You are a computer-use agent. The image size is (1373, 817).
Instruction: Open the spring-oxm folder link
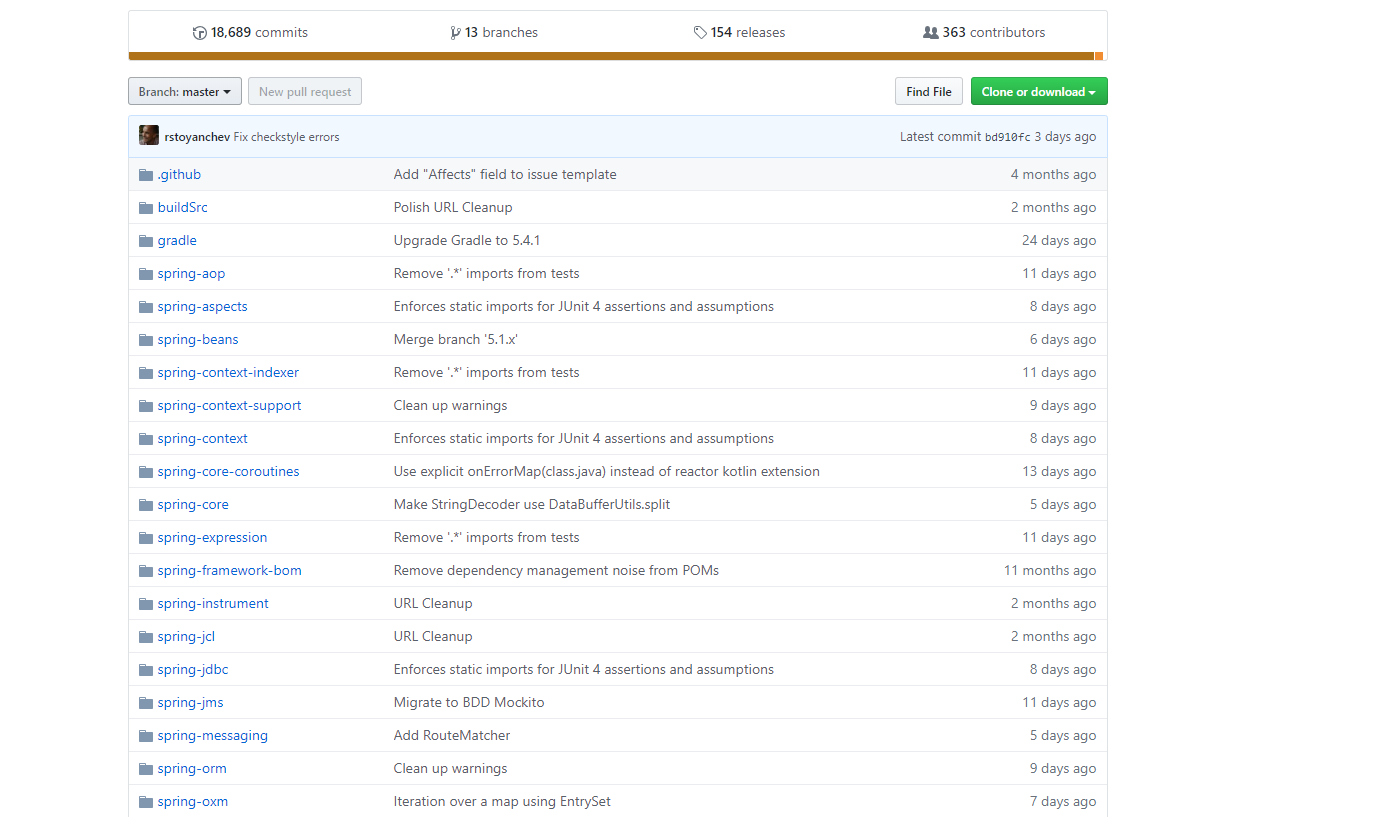[x=193, y=802]
